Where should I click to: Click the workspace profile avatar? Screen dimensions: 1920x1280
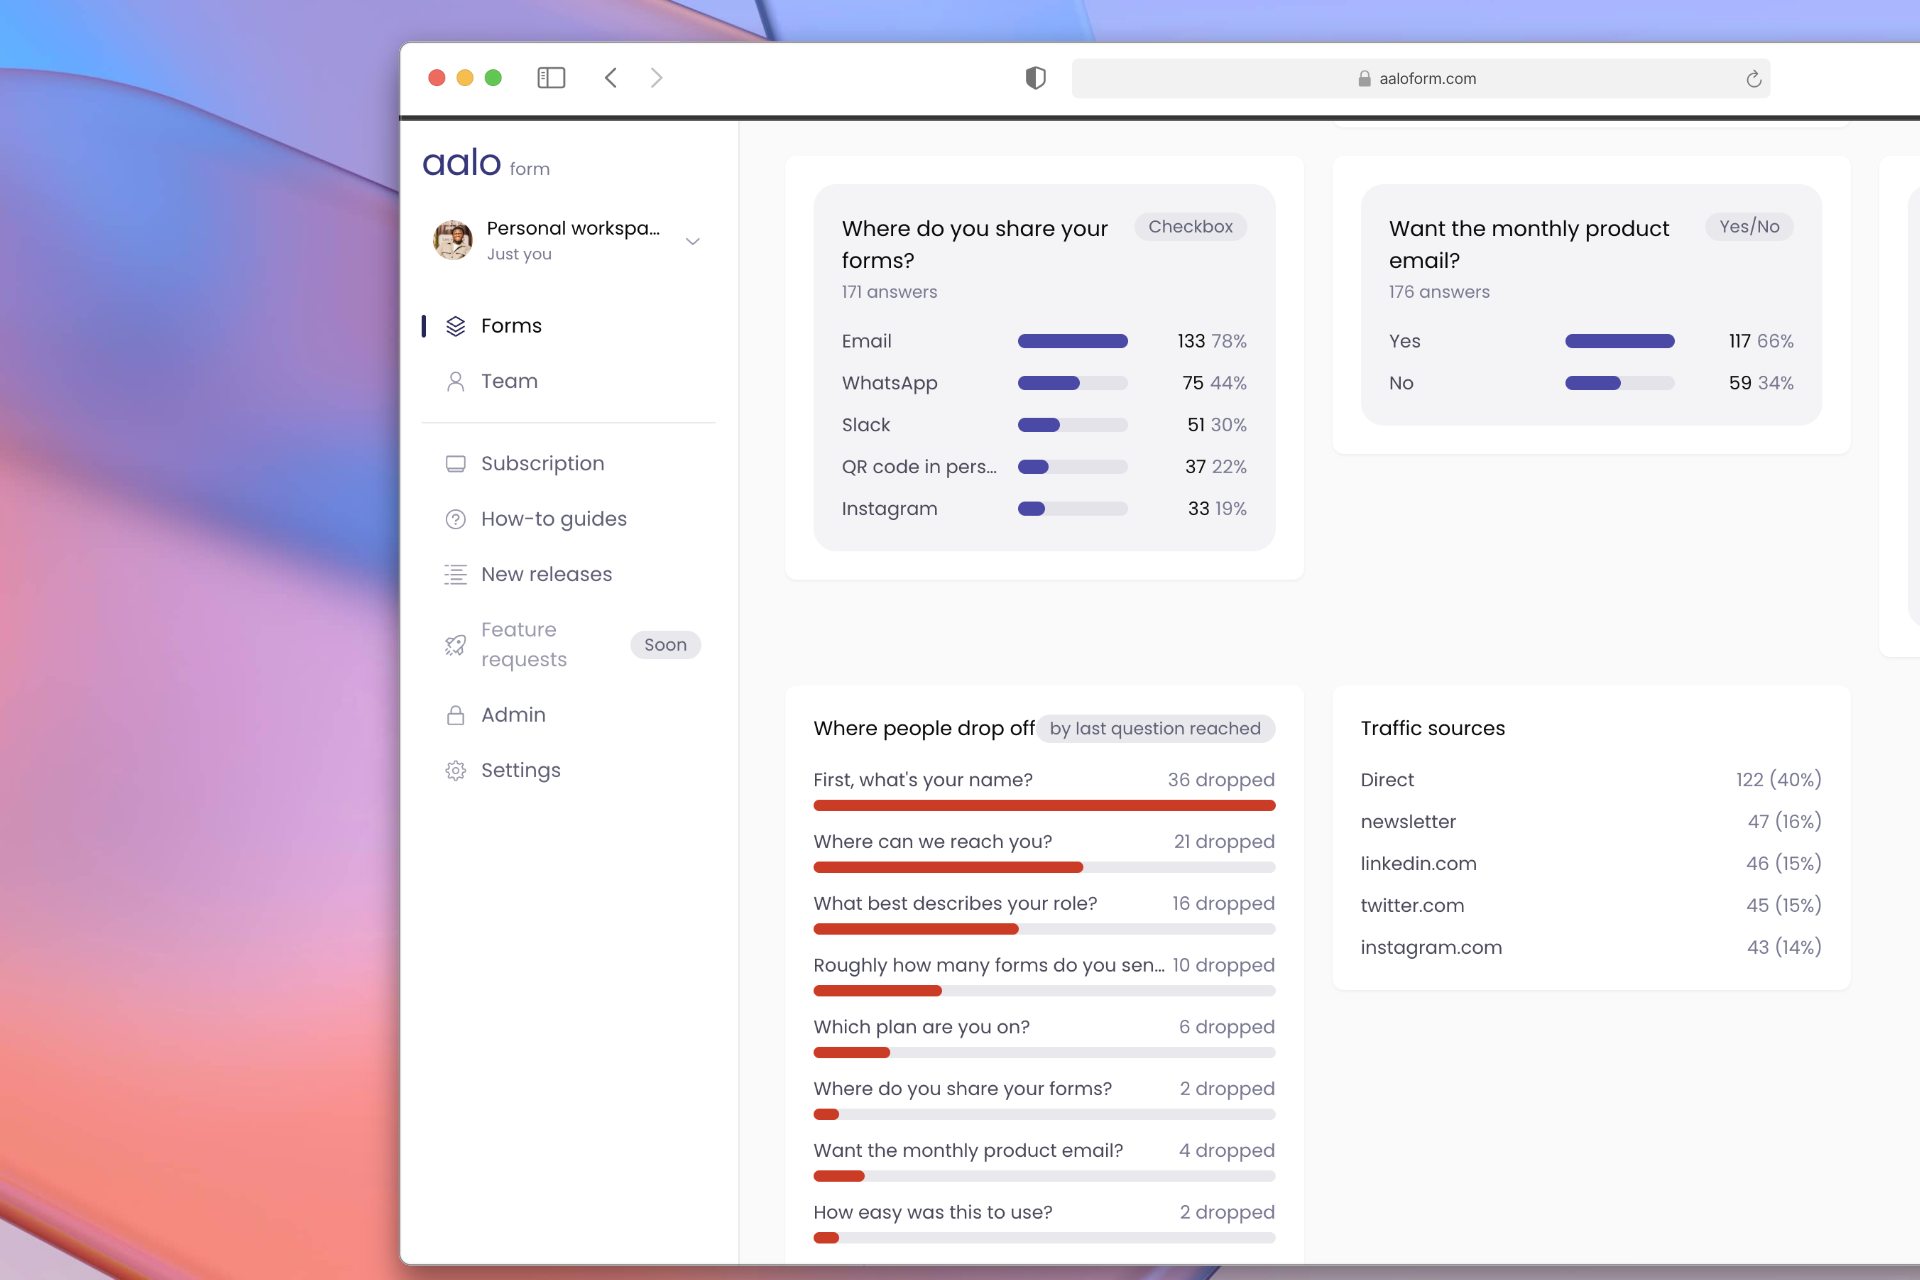point(453,240)
